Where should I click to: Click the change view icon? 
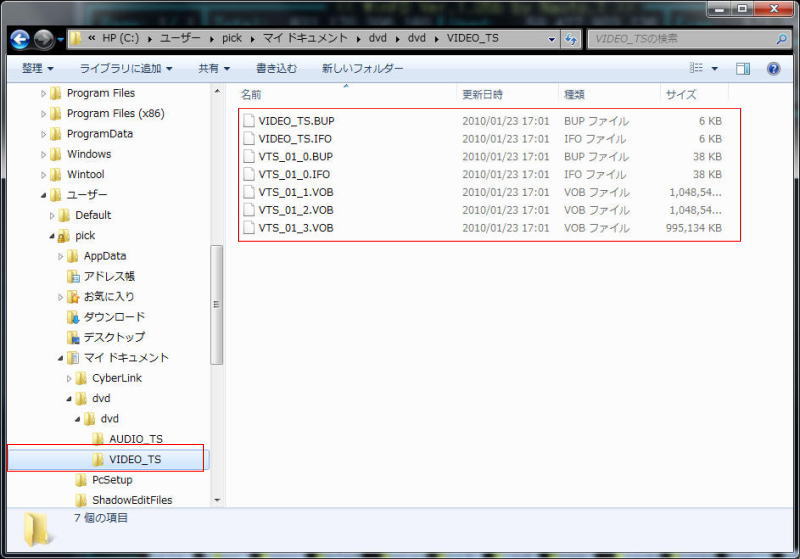pos(696,68)
